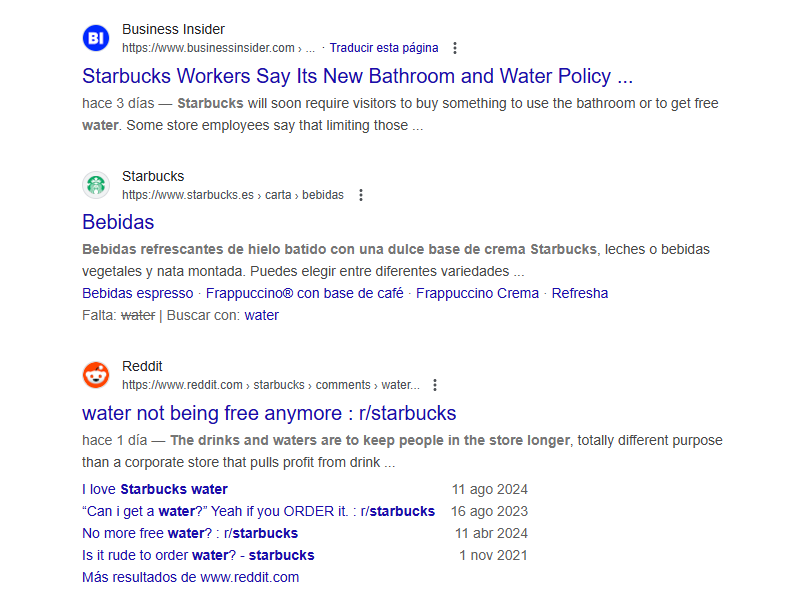791x614 pixels.
Task: Open 'Frappuccino® con base de café' sitelink
Action: [x=305, y=293]
